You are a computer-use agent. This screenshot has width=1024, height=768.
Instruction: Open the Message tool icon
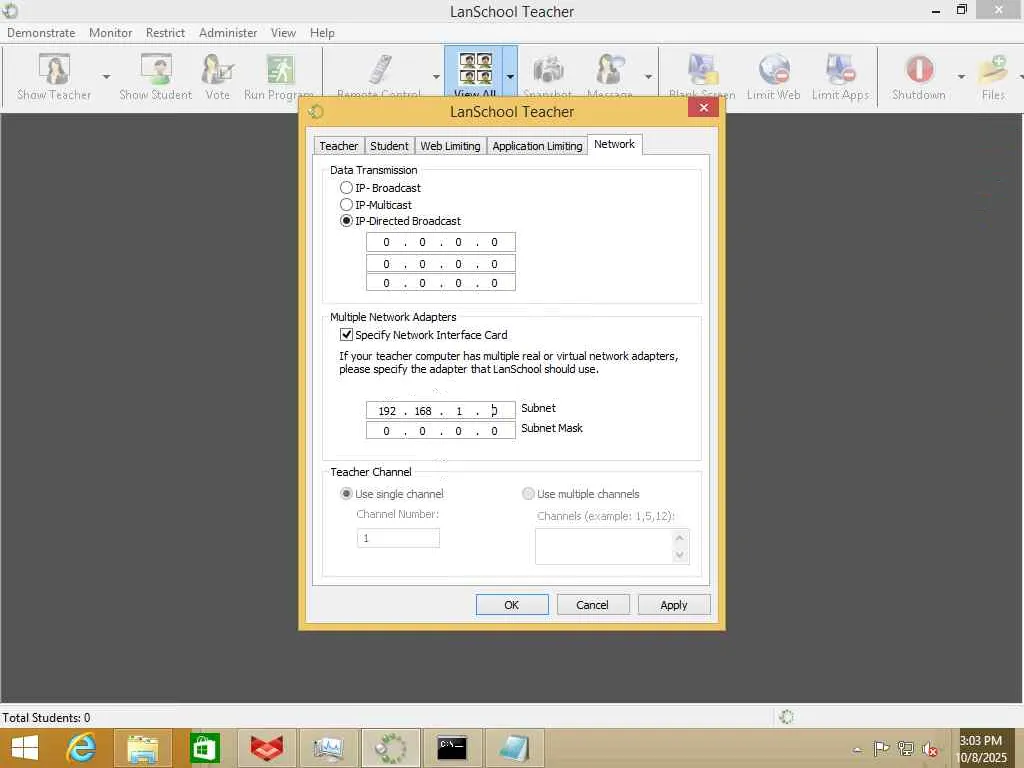coord(610,69)
